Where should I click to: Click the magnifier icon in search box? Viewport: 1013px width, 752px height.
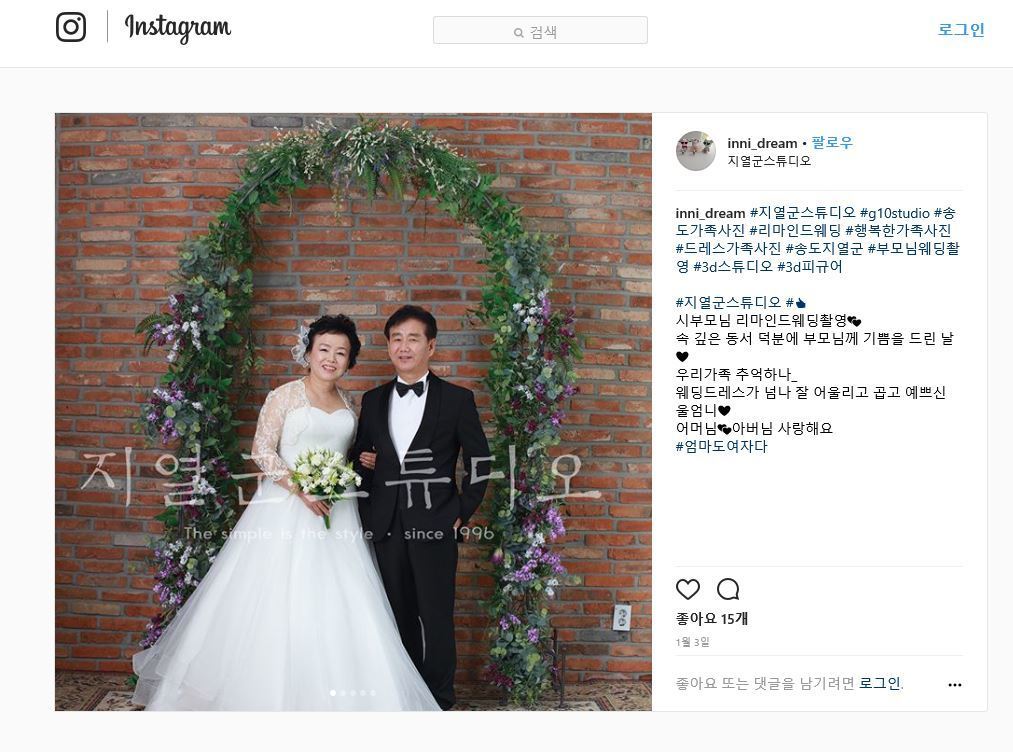click(x=518, y=32)
